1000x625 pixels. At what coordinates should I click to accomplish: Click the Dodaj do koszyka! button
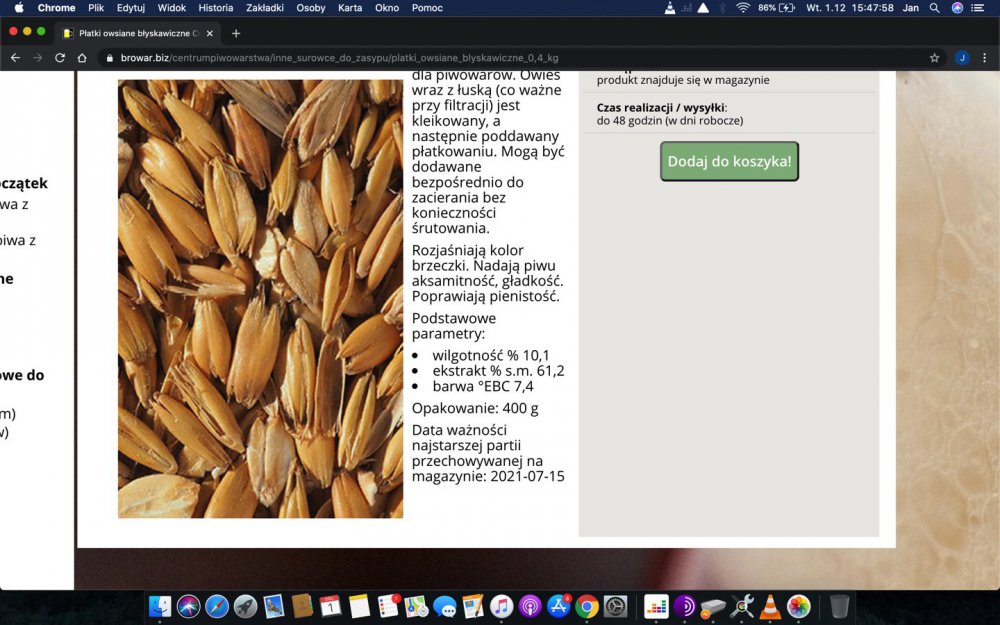(729, 161)
